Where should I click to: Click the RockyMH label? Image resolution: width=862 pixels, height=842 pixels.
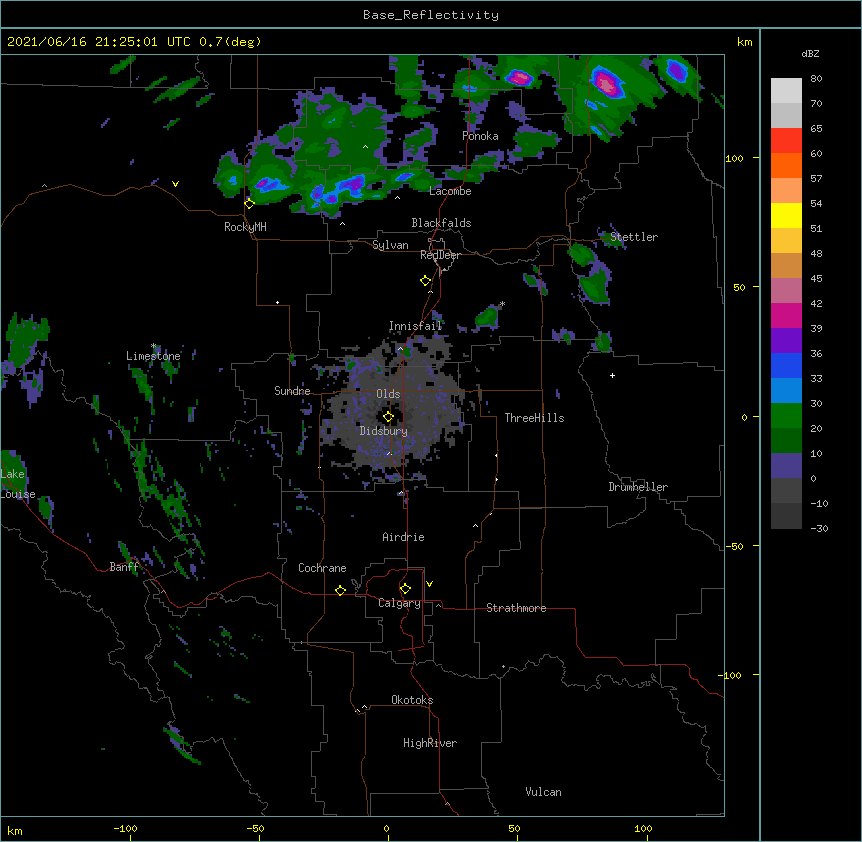pos(245,226)
